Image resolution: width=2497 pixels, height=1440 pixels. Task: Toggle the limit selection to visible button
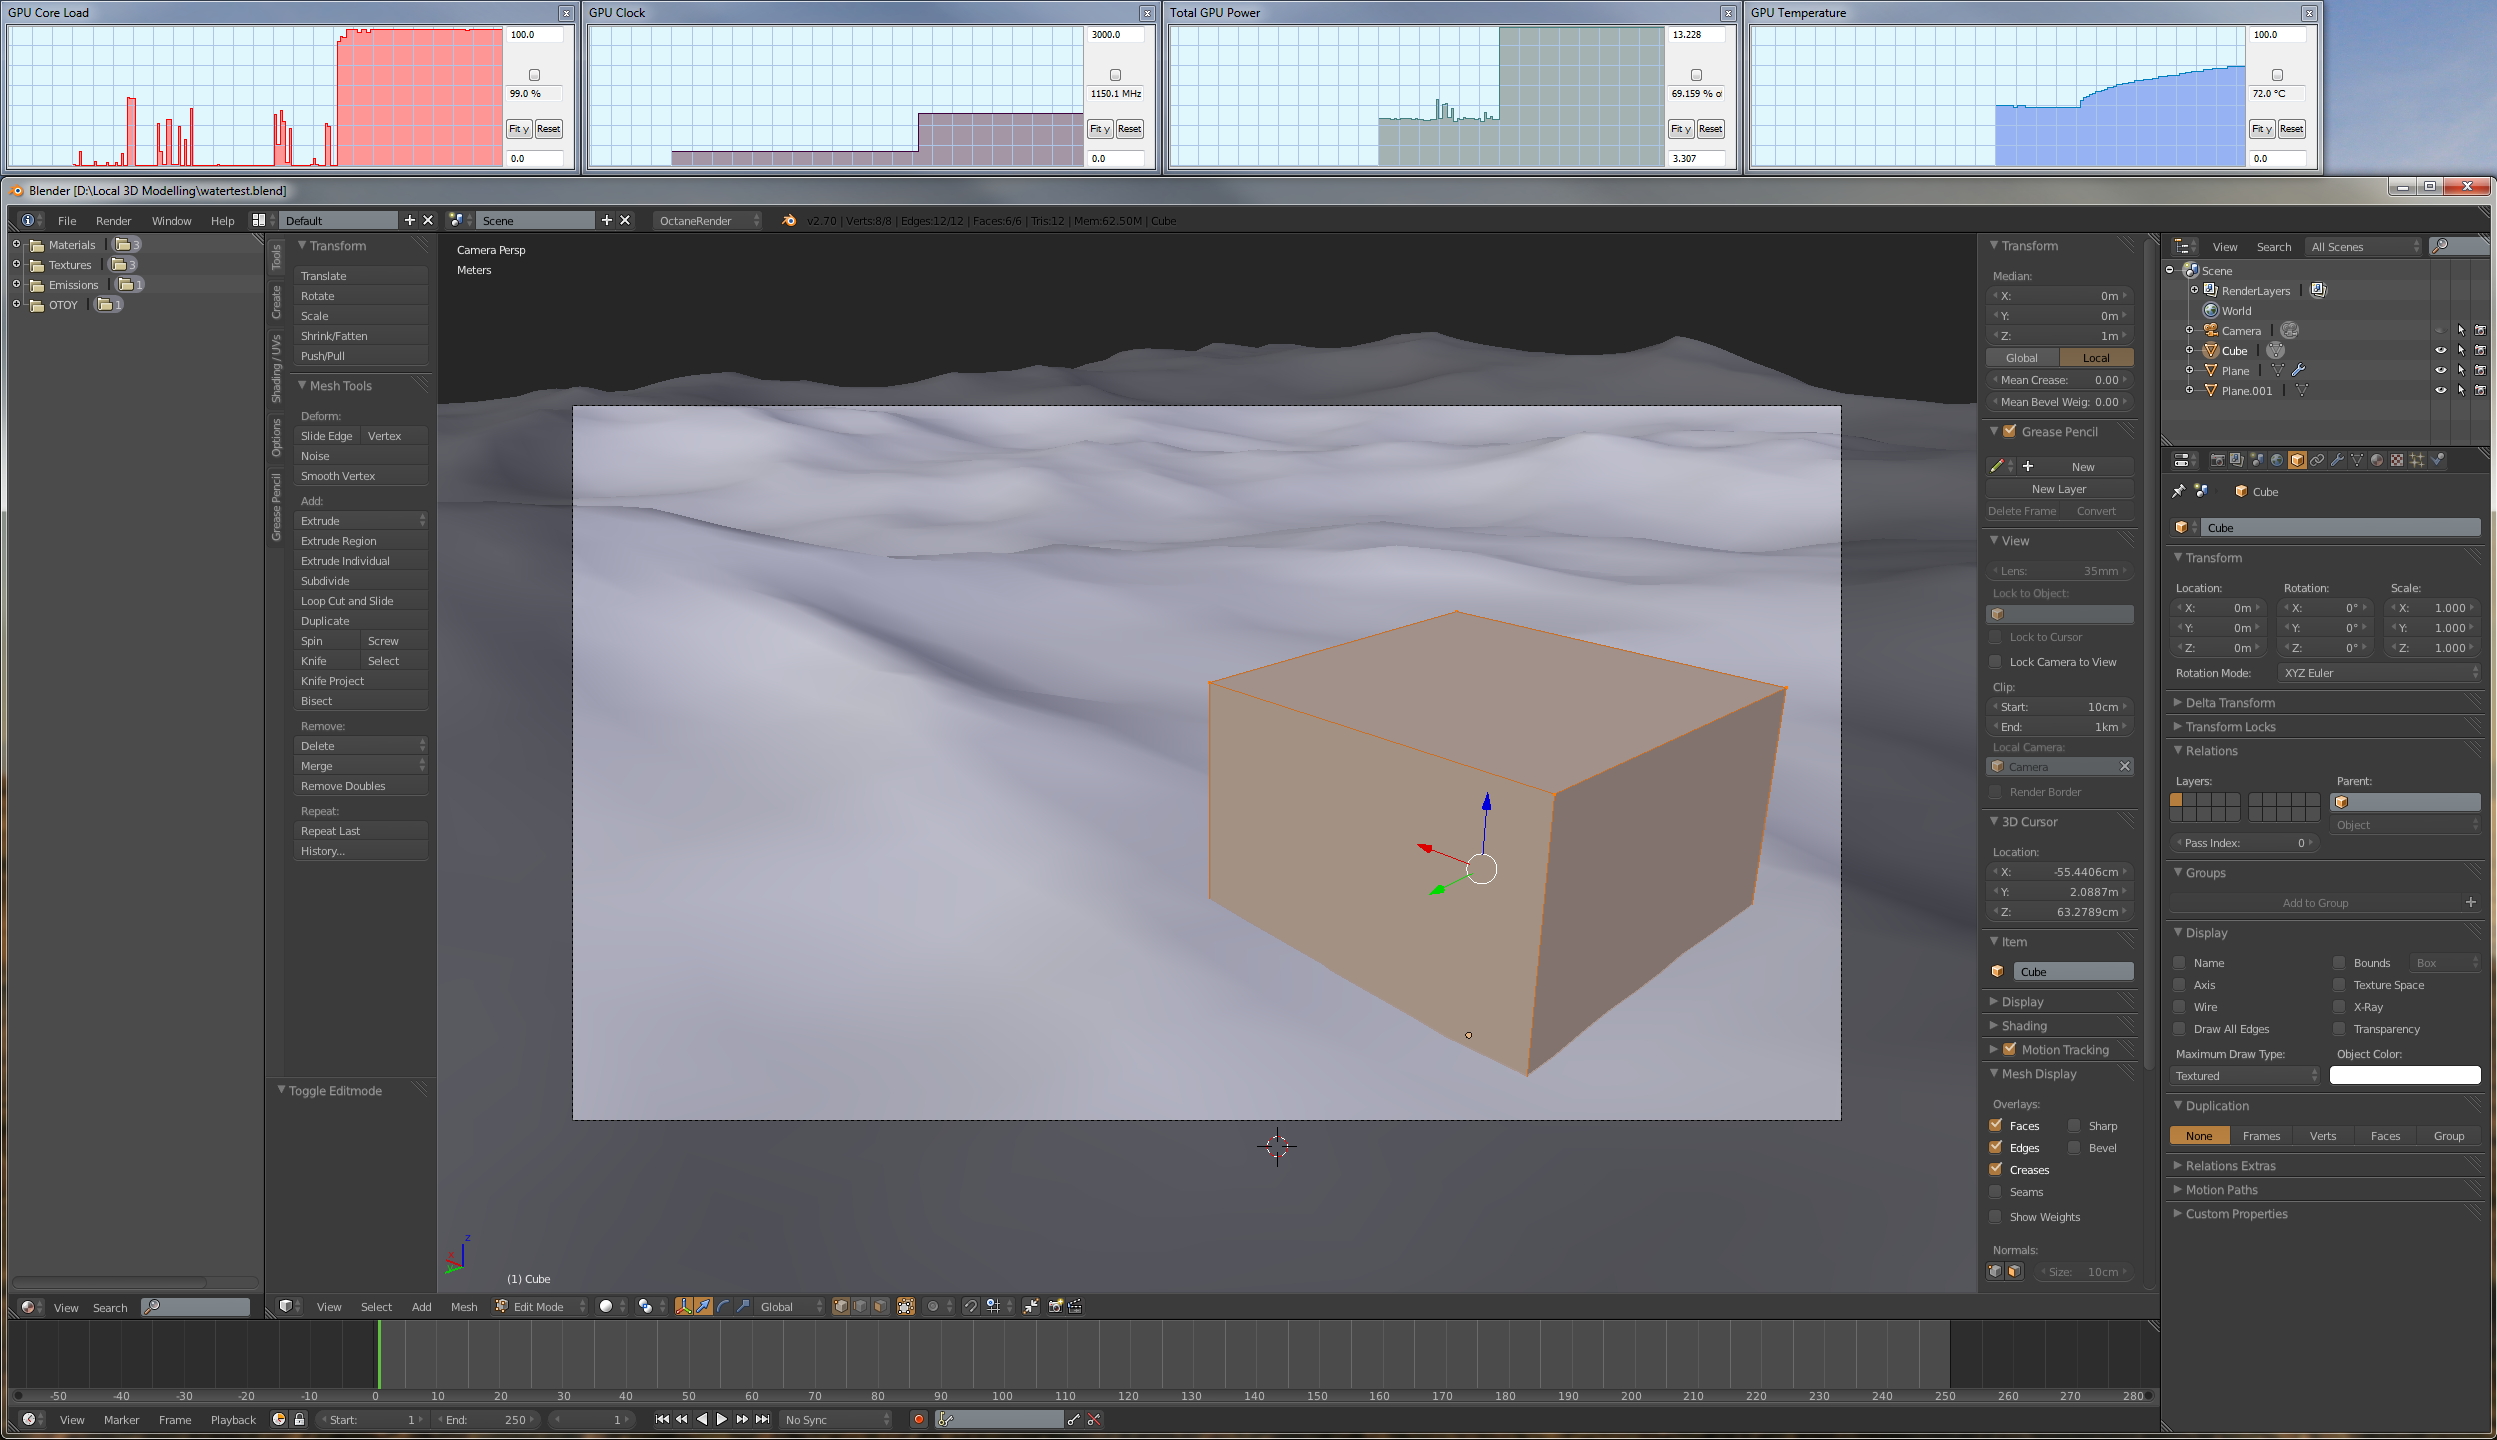[906, 1307]
